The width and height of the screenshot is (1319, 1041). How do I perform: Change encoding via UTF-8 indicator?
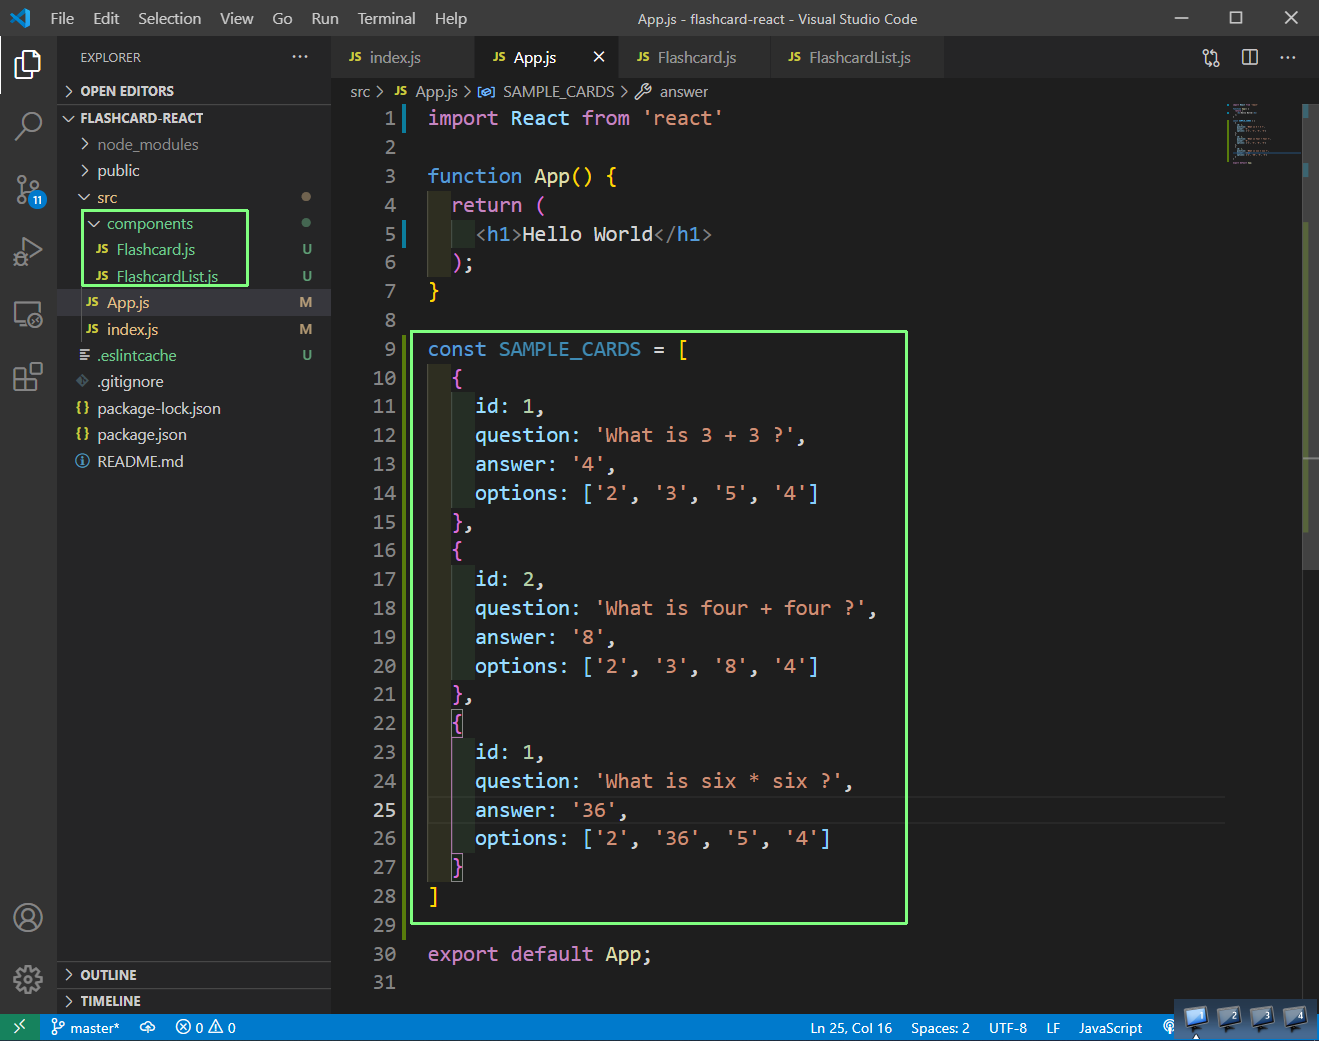tap(1008, 1028)
